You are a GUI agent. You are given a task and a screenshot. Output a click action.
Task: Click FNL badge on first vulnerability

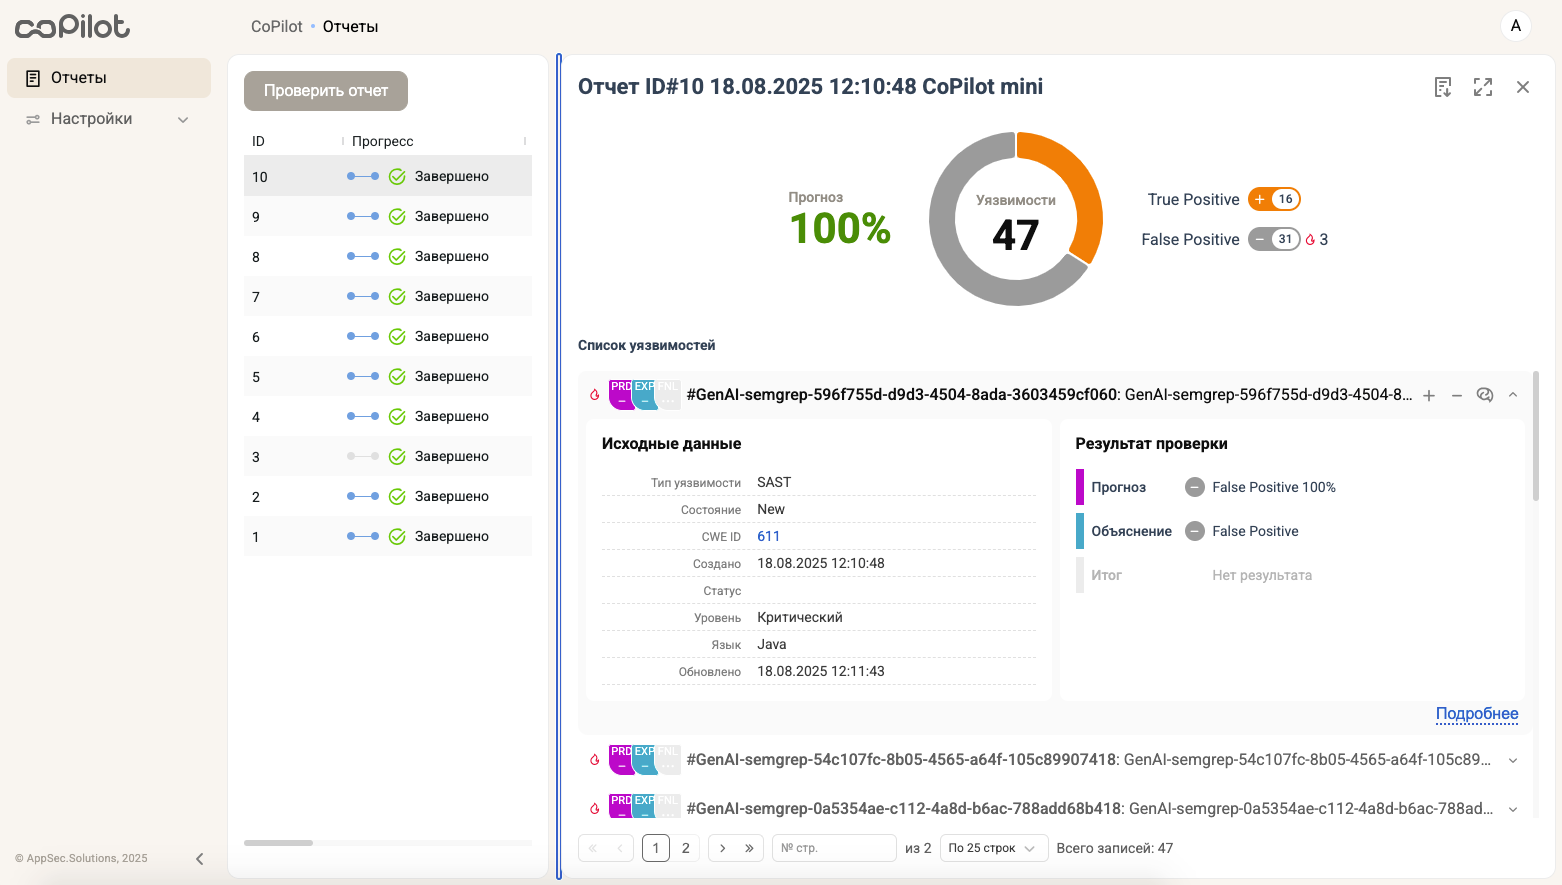pos(668,395)
